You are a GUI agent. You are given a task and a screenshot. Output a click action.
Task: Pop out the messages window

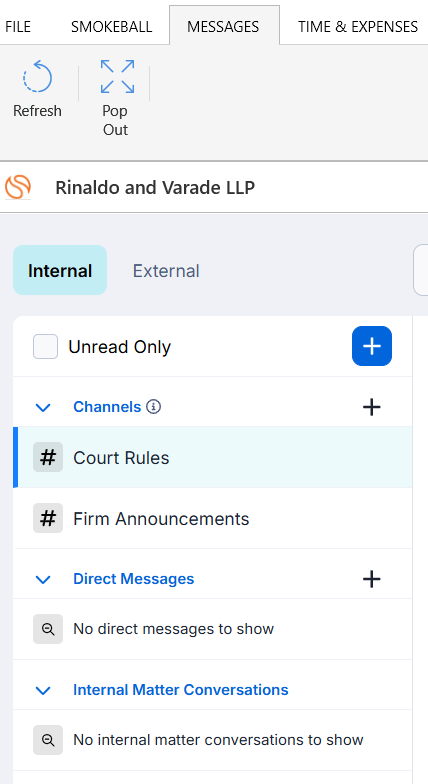[117, 76]
